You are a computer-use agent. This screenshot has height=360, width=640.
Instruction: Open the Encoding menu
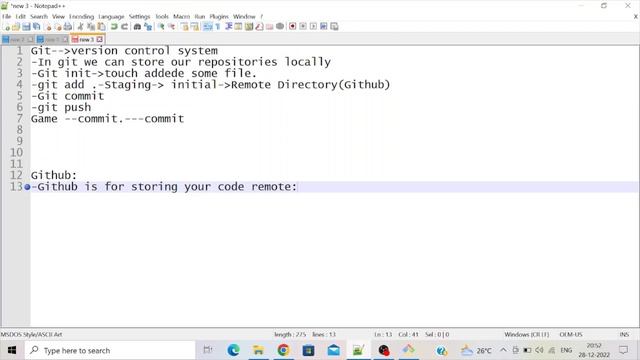coord(81,16)
